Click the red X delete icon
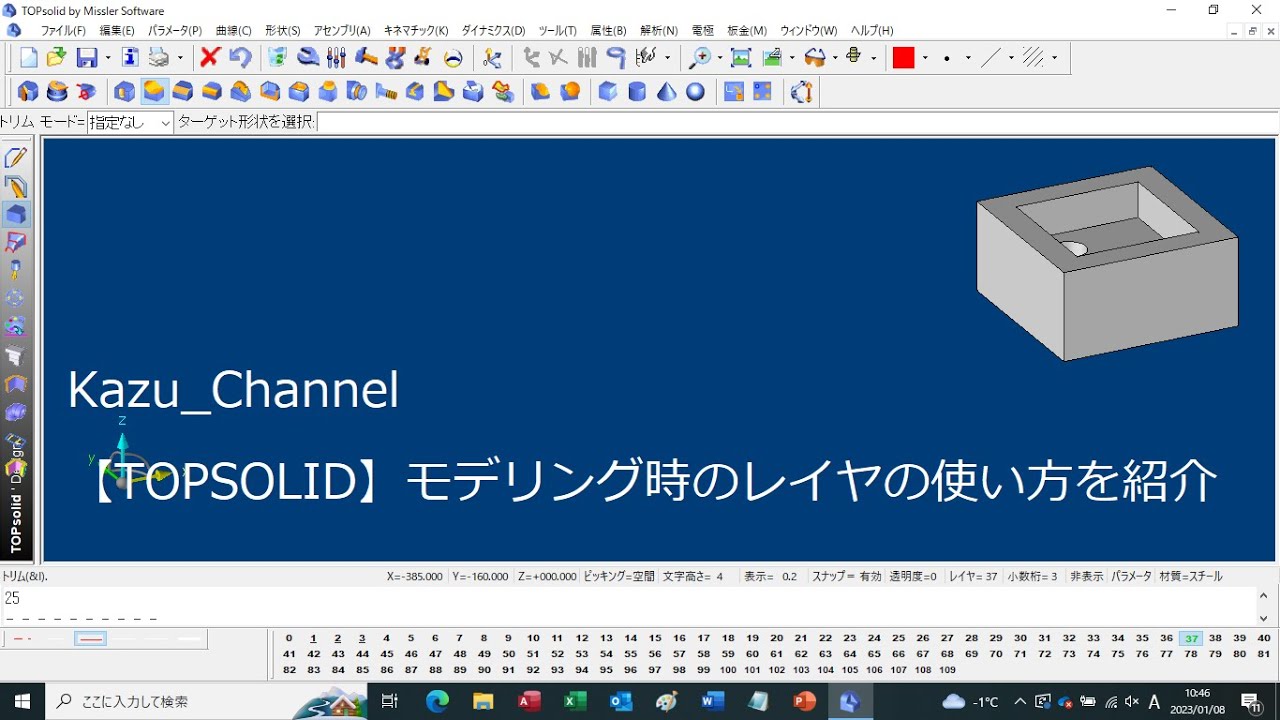Viewport: 1280px width, 720px height. 210,58
